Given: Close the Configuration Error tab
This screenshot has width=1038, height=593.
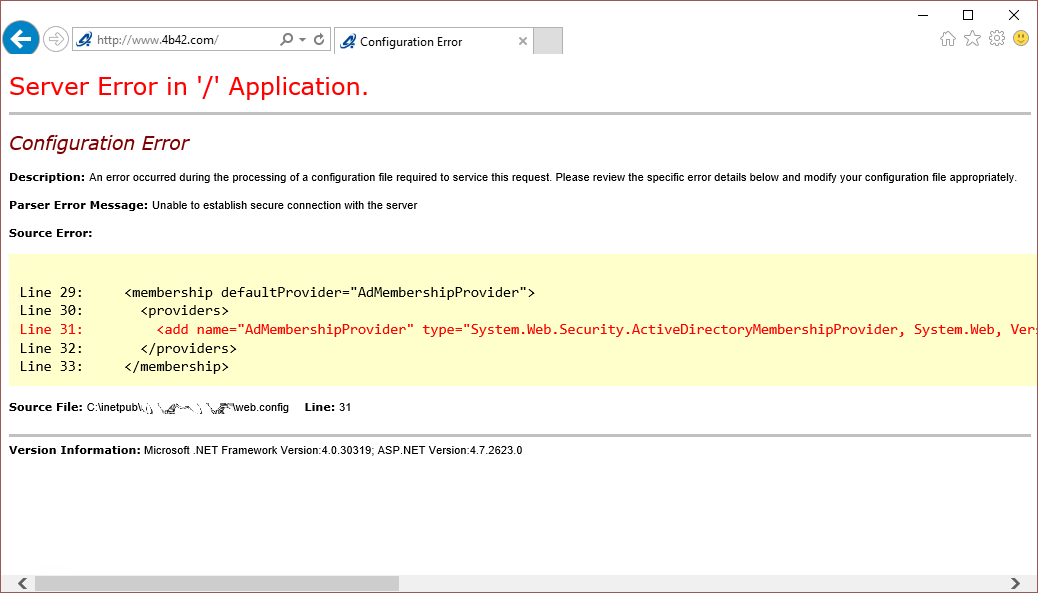Looking at the screenshot, I should 522,41.
